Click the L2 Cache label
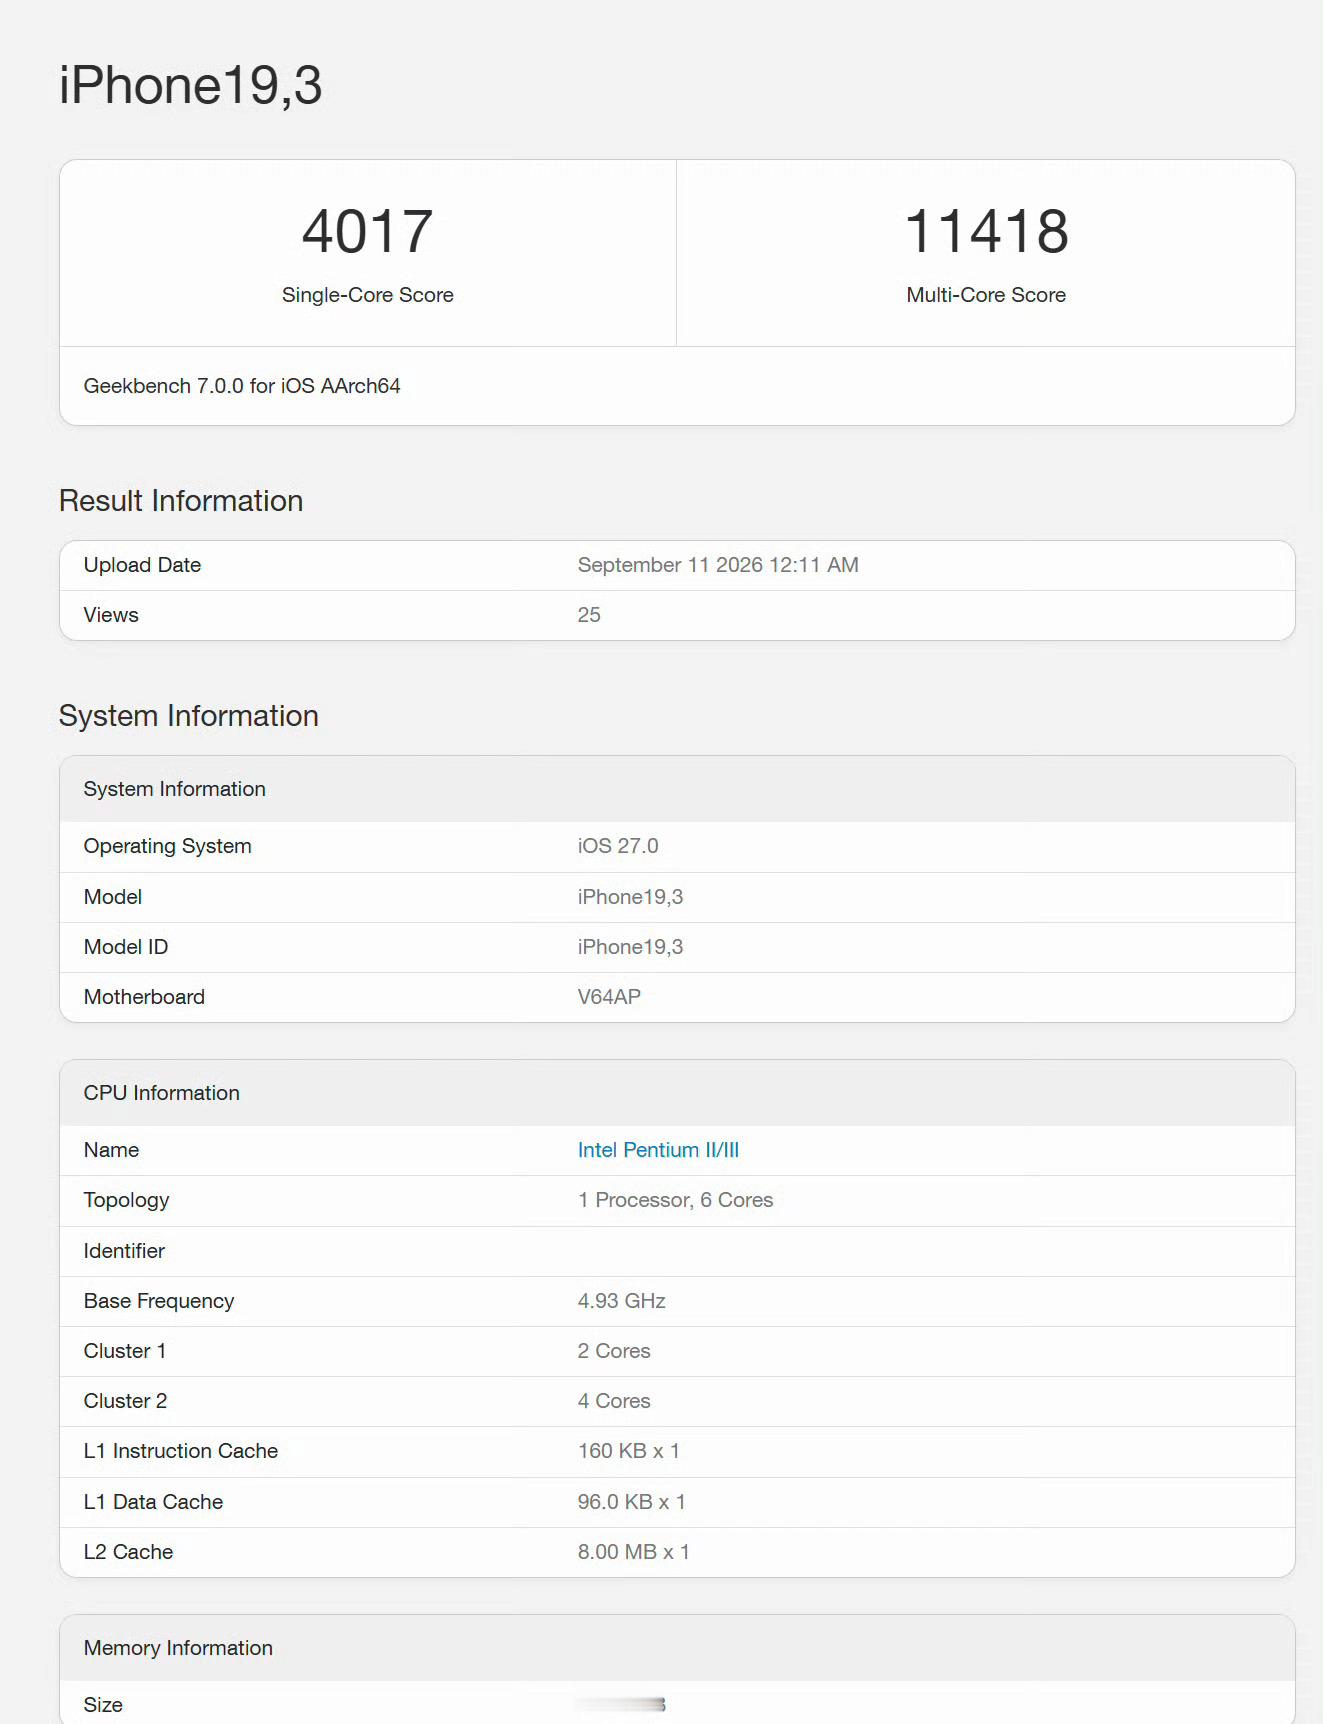 click(128, 1552)
